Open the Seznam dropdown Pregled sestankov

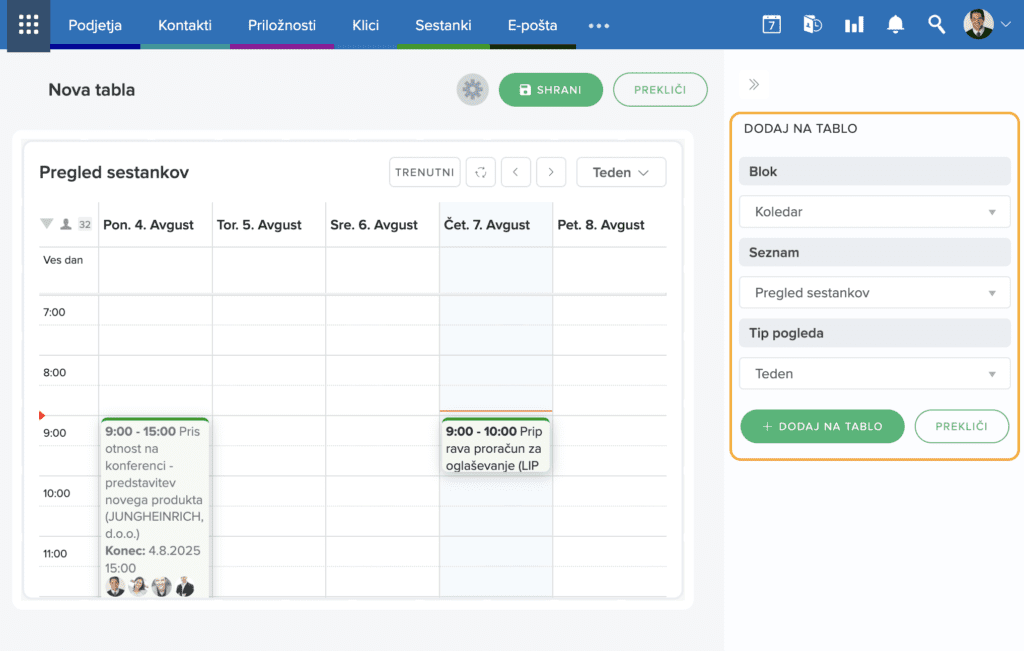click(875, 293)
